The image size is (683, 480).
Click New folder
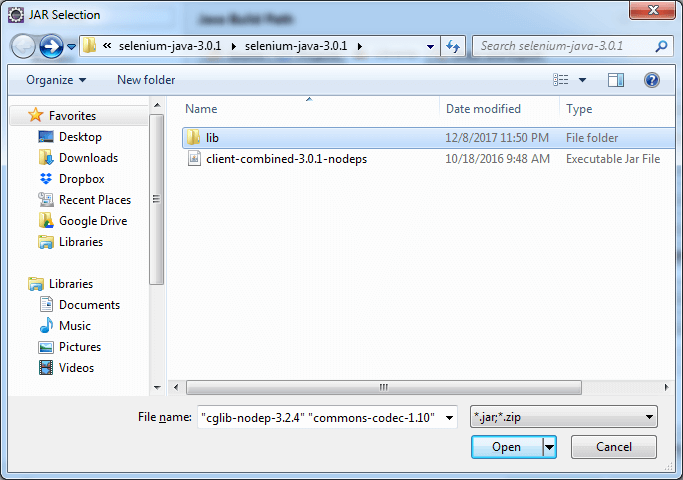pyautogui.click(x=146, y=80)
